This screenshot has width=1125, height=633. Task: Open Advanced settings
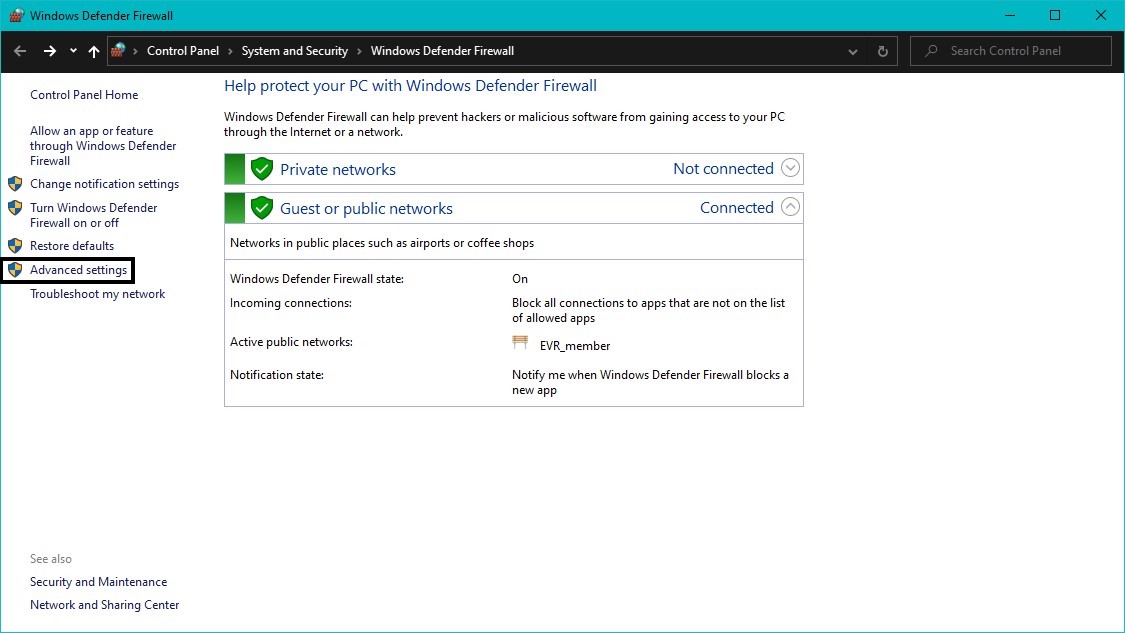(78, 270)
